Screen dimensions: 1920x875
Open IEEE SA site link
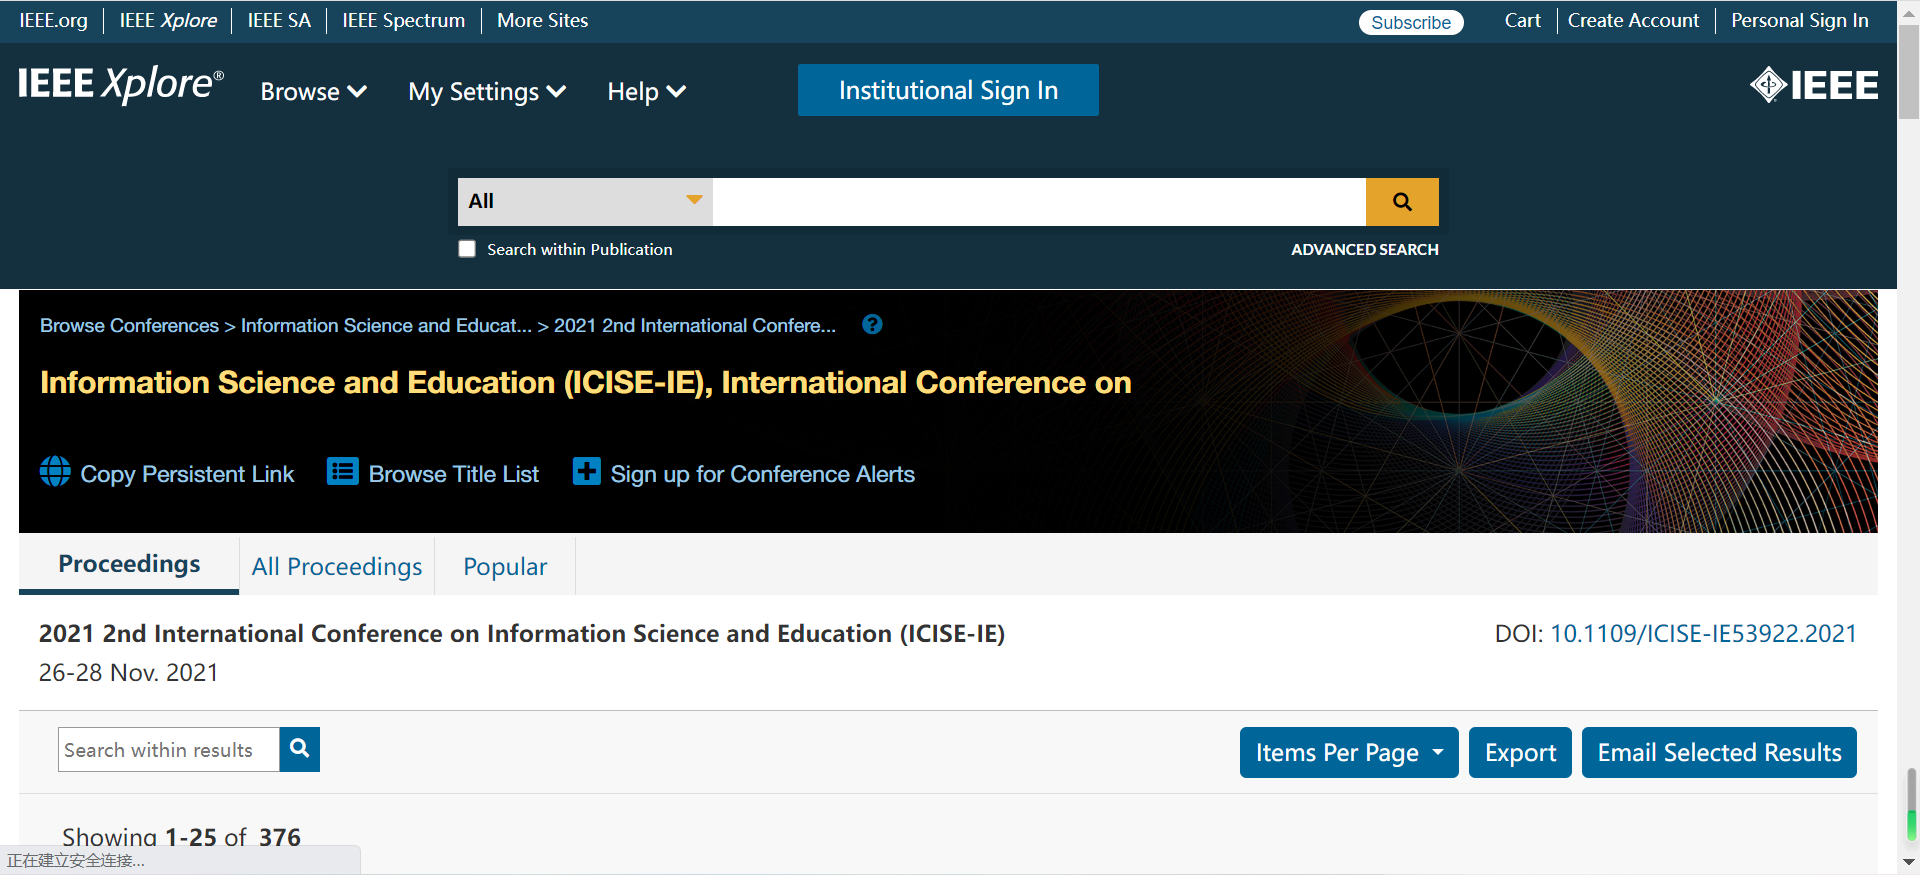tap(279, 21)
